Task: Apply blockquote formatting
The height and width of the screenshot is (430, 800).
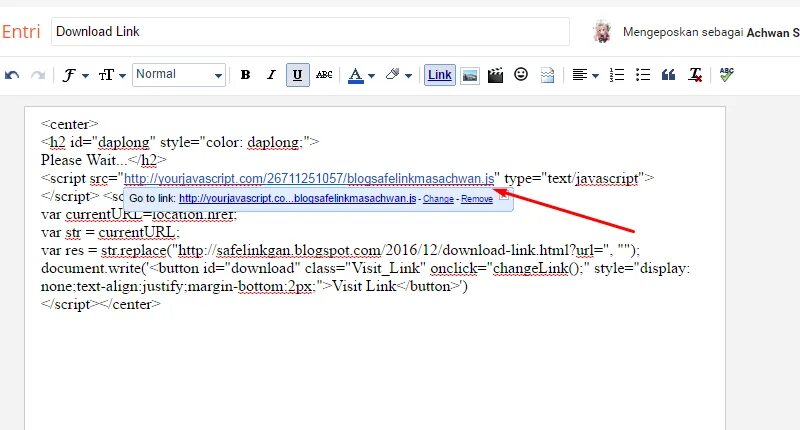Action: click(x=668, y=75)
